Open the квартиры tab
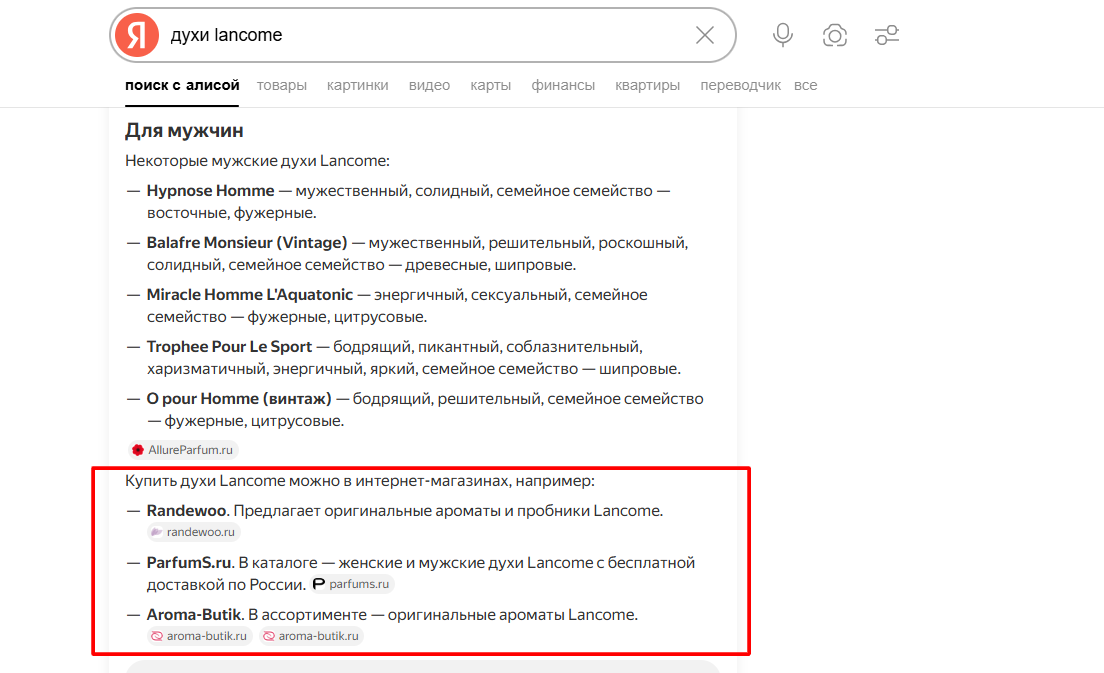The image size is (1104, 673). pyautogui.click(x=648, y=85)
